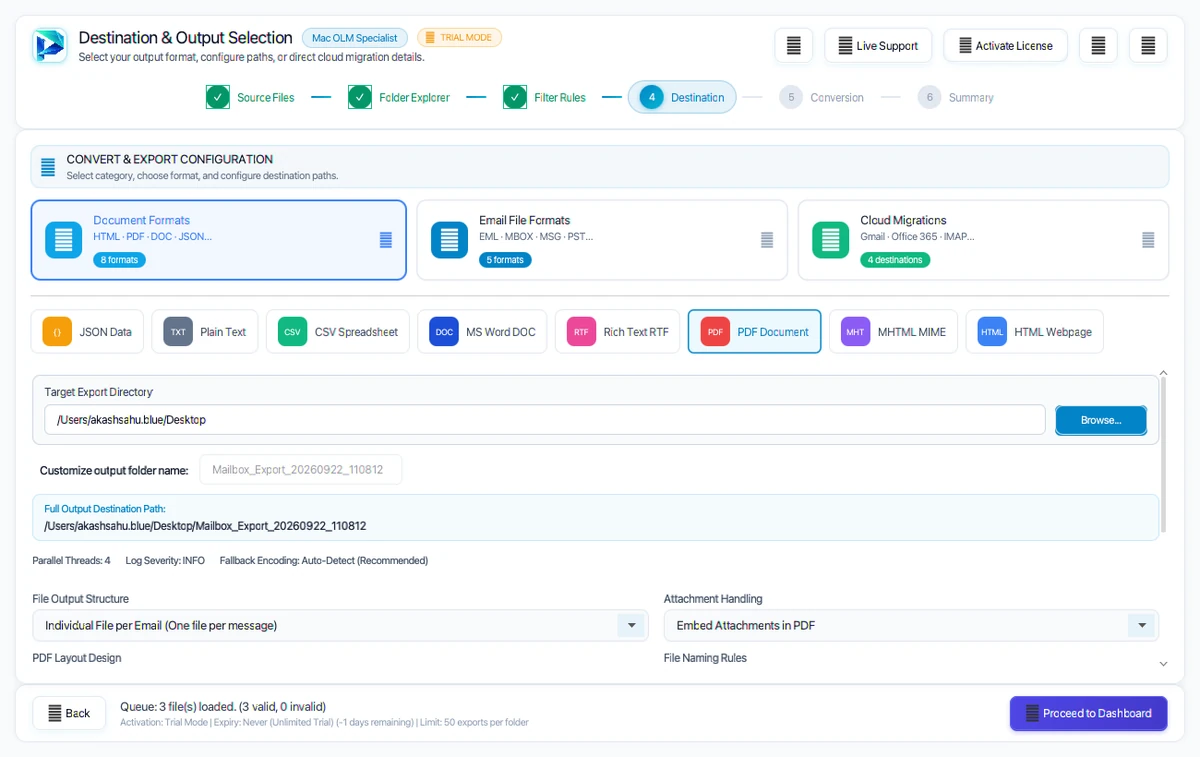
Task: Click the green checkmark beside Folder Explorer
Action: [360, 97]
